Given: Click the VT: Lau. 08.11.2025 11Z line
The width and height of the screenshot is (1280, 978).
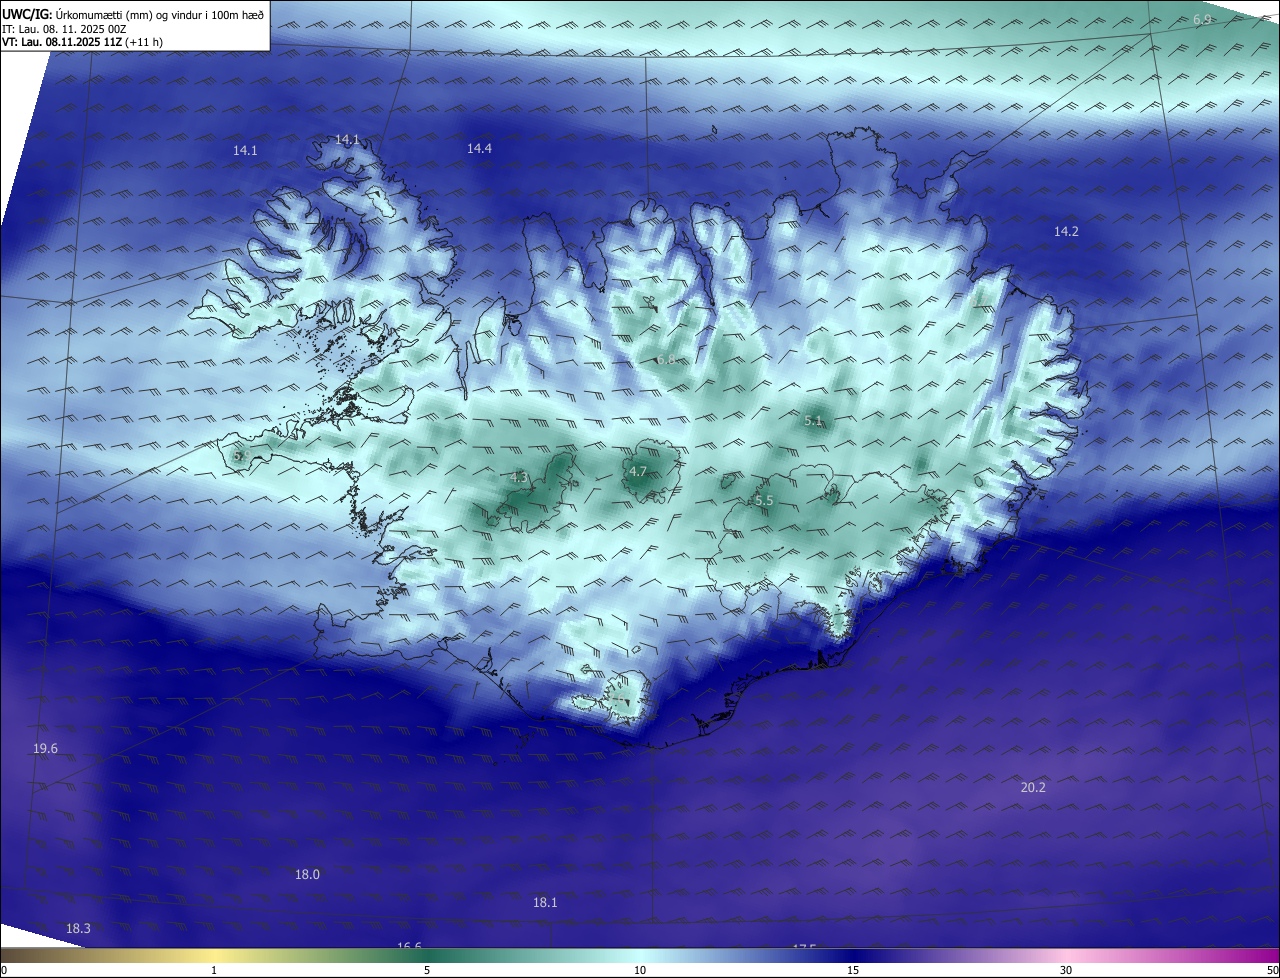Looking at the screenshot, I should pos(83,42).
